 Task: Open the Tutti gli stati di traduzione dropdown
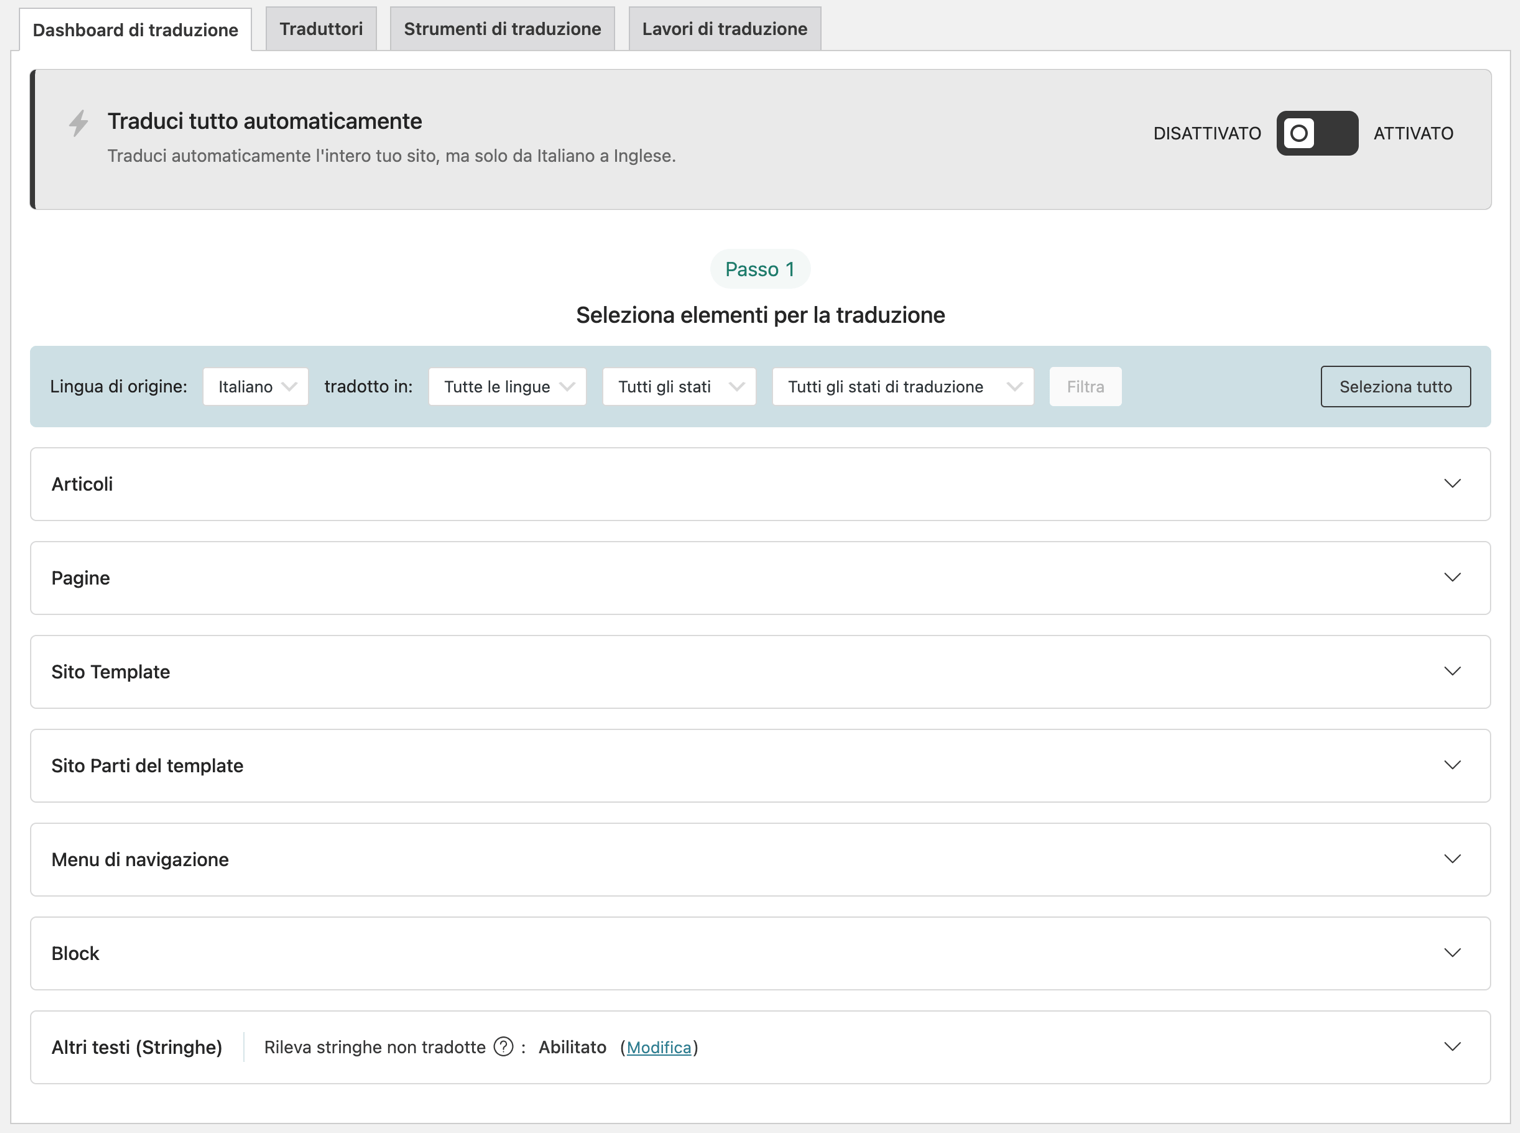[902, 386]
